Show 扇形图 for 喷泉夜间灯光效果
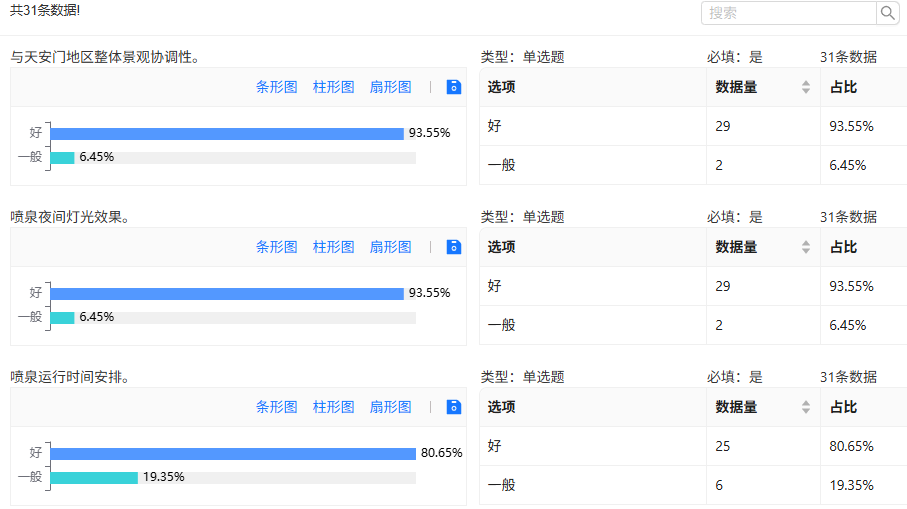This screenshot has height=509, width=907. [390, 247]
